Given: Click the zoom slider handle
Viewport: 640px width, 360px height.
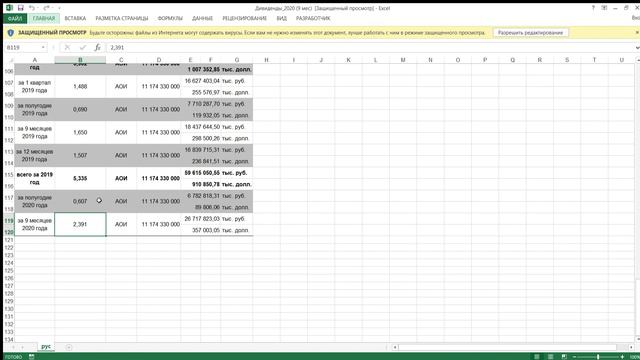Looking at the screenshot, I should [598, 357].
